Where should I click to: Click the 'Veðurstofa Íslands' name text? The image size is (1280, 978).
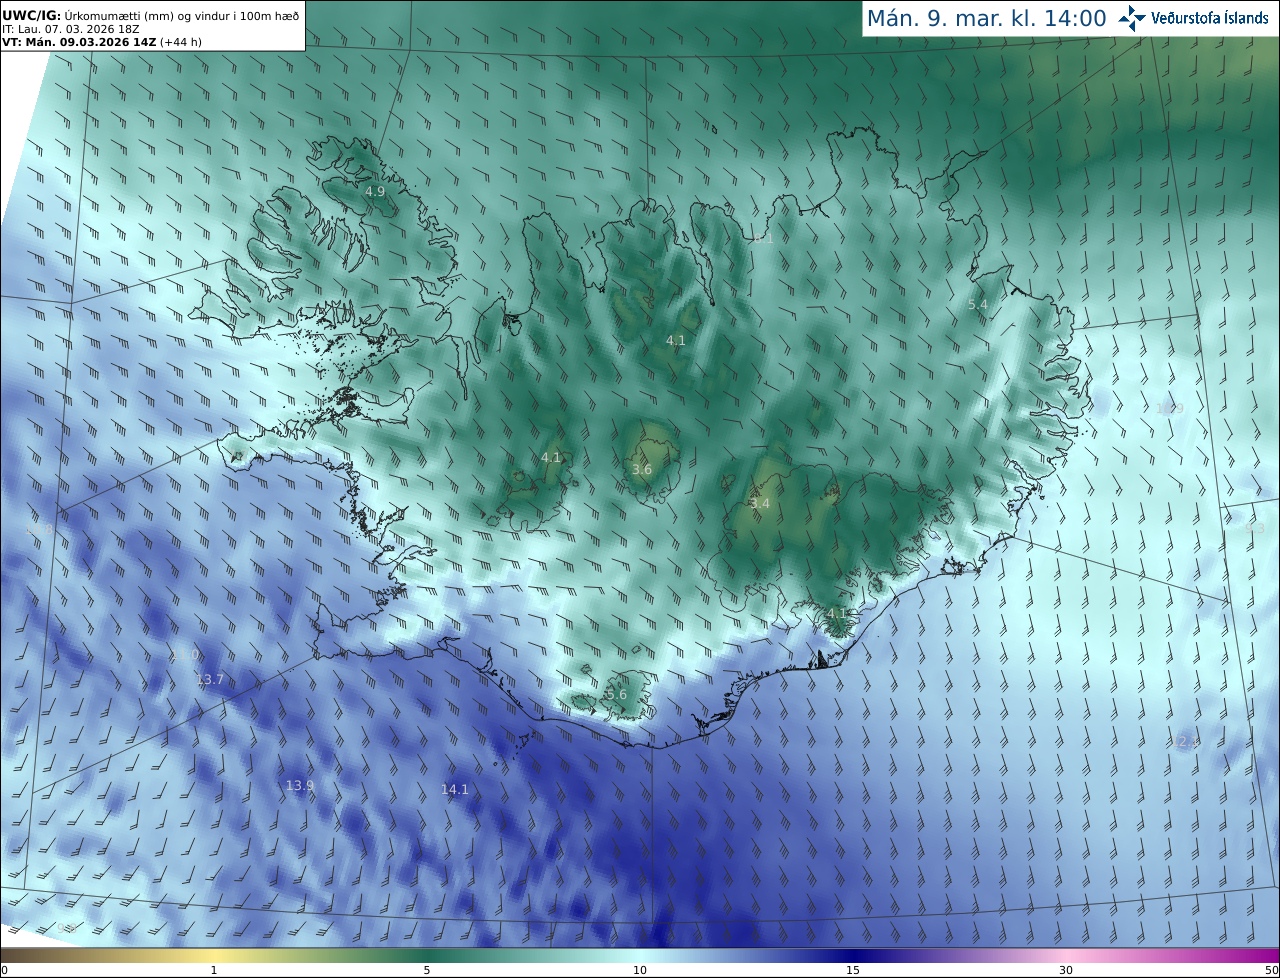pyautogui.click(x=1210, y=18)
